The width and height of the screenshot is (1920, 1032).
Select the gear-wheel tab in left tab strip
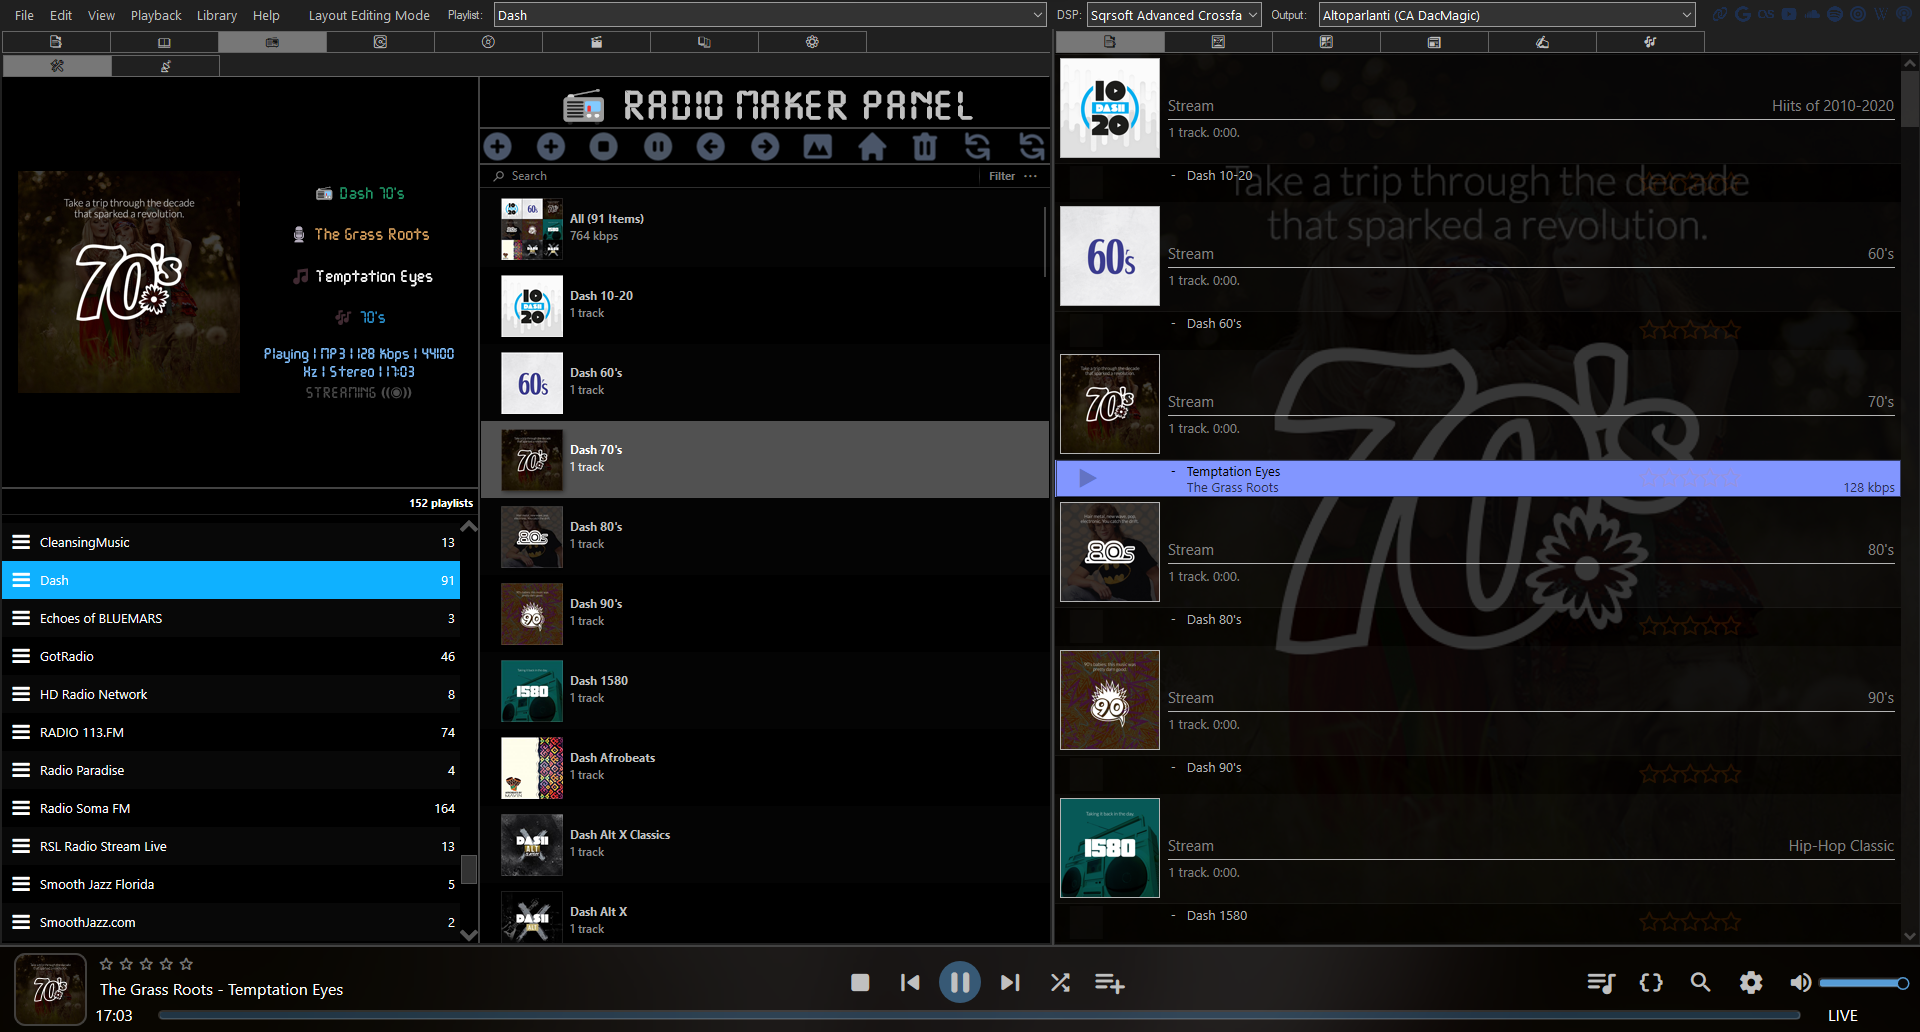812,42
